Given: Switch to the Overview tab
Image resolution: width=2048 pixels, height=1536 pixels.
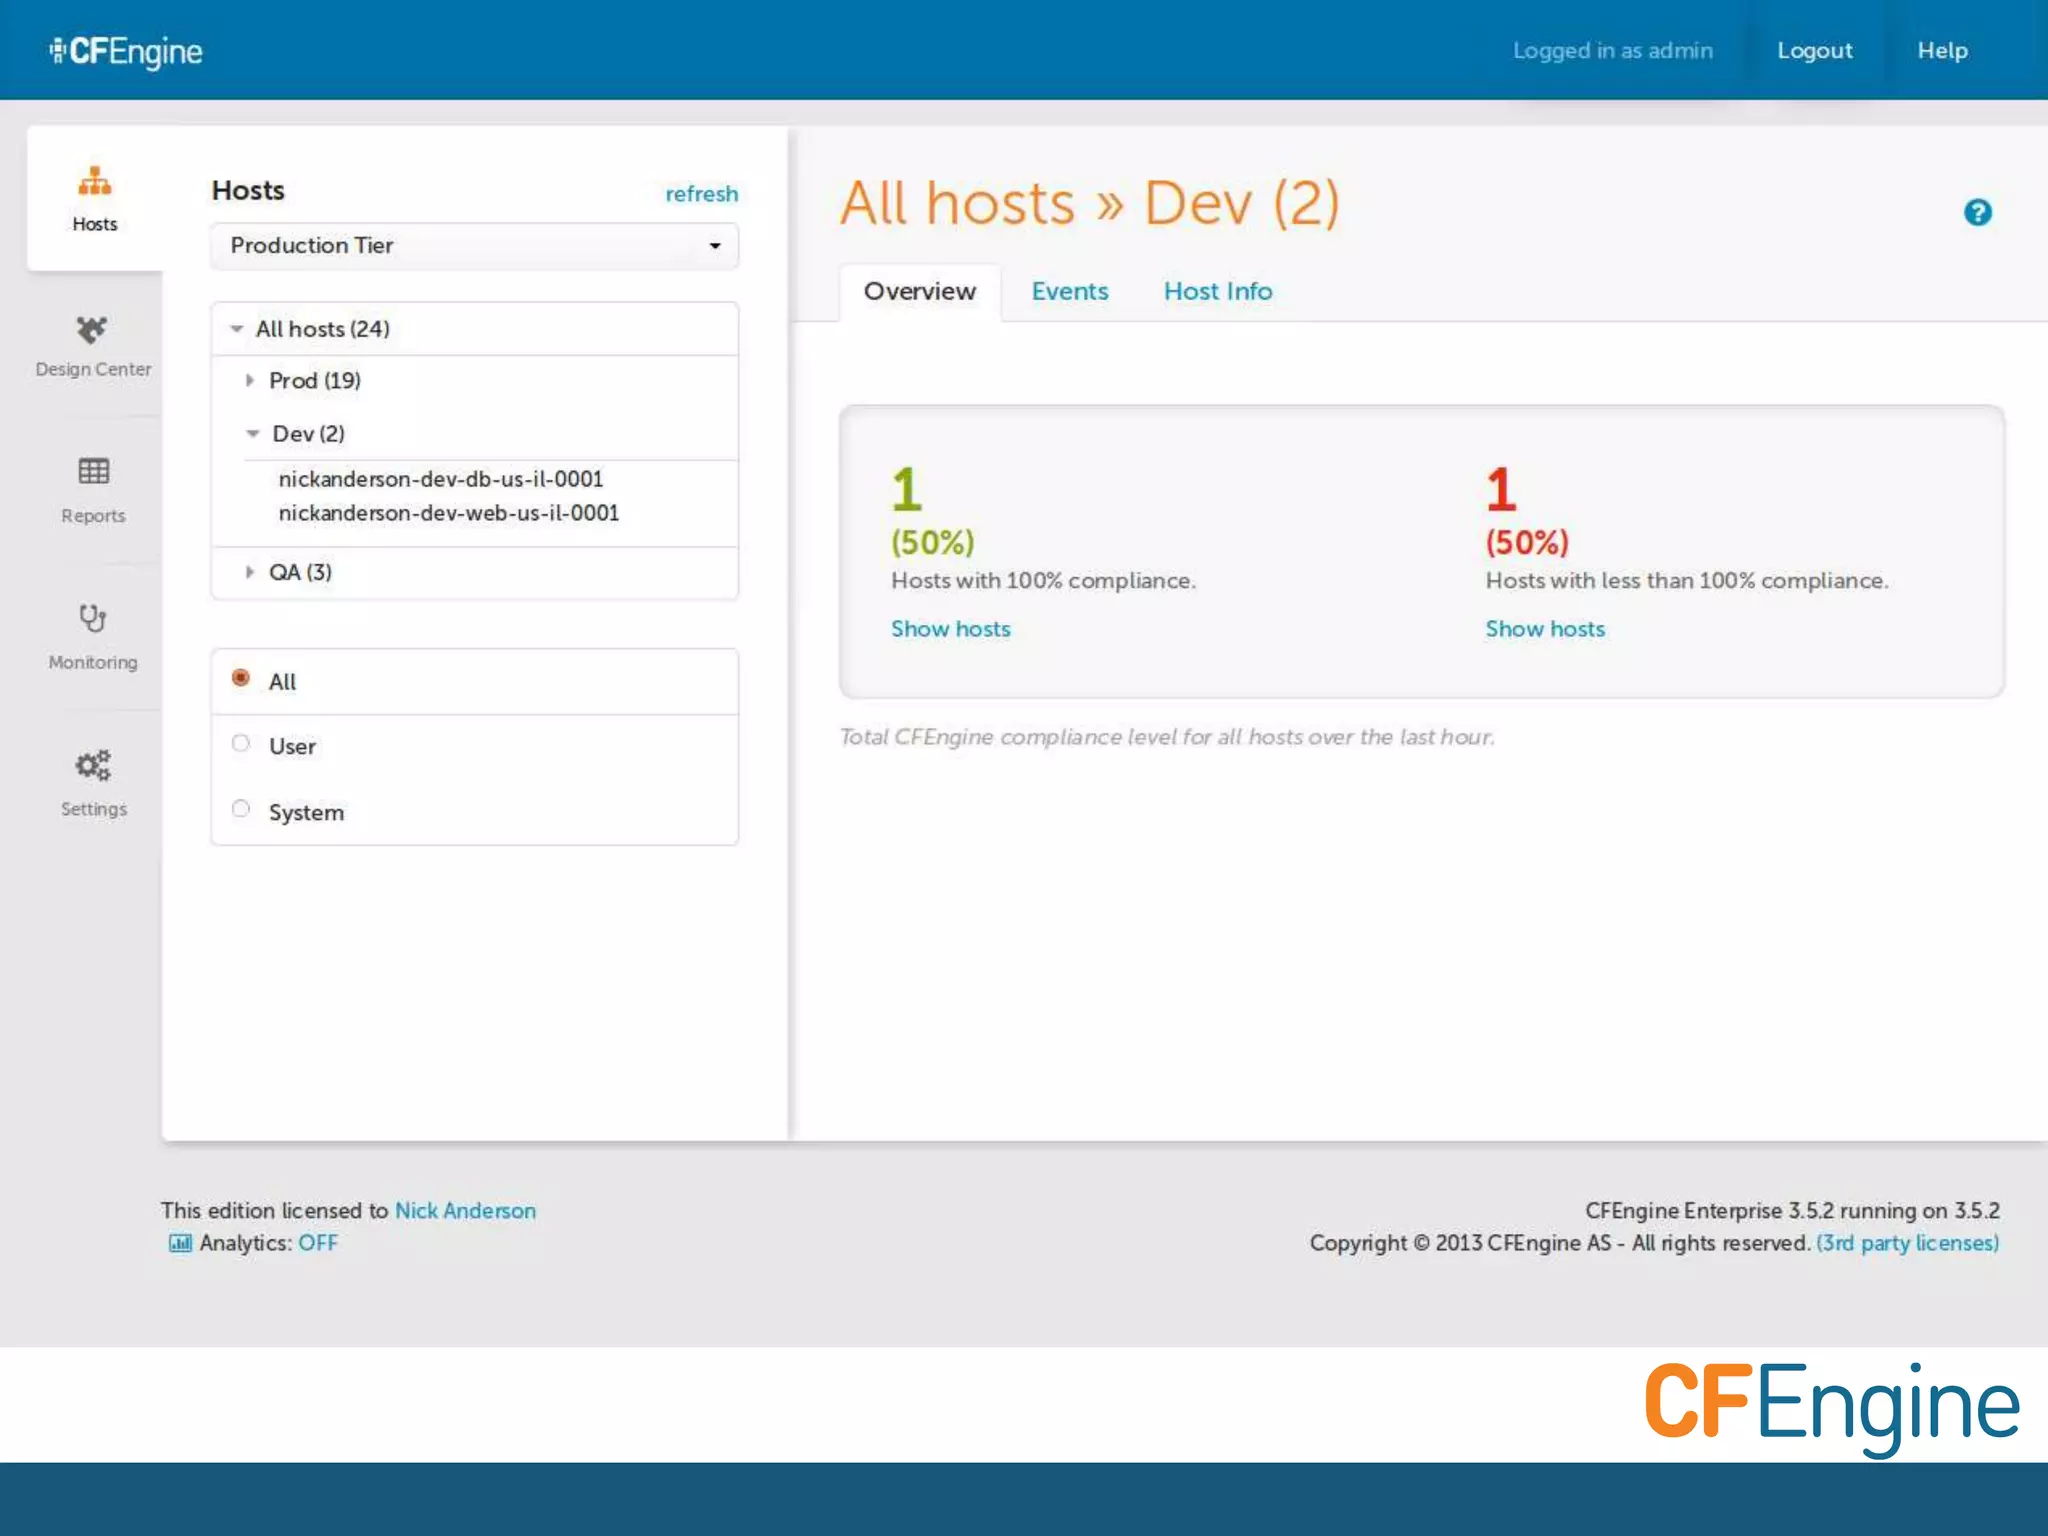Looking at the screenshot, I should click(x=919, y=291).
